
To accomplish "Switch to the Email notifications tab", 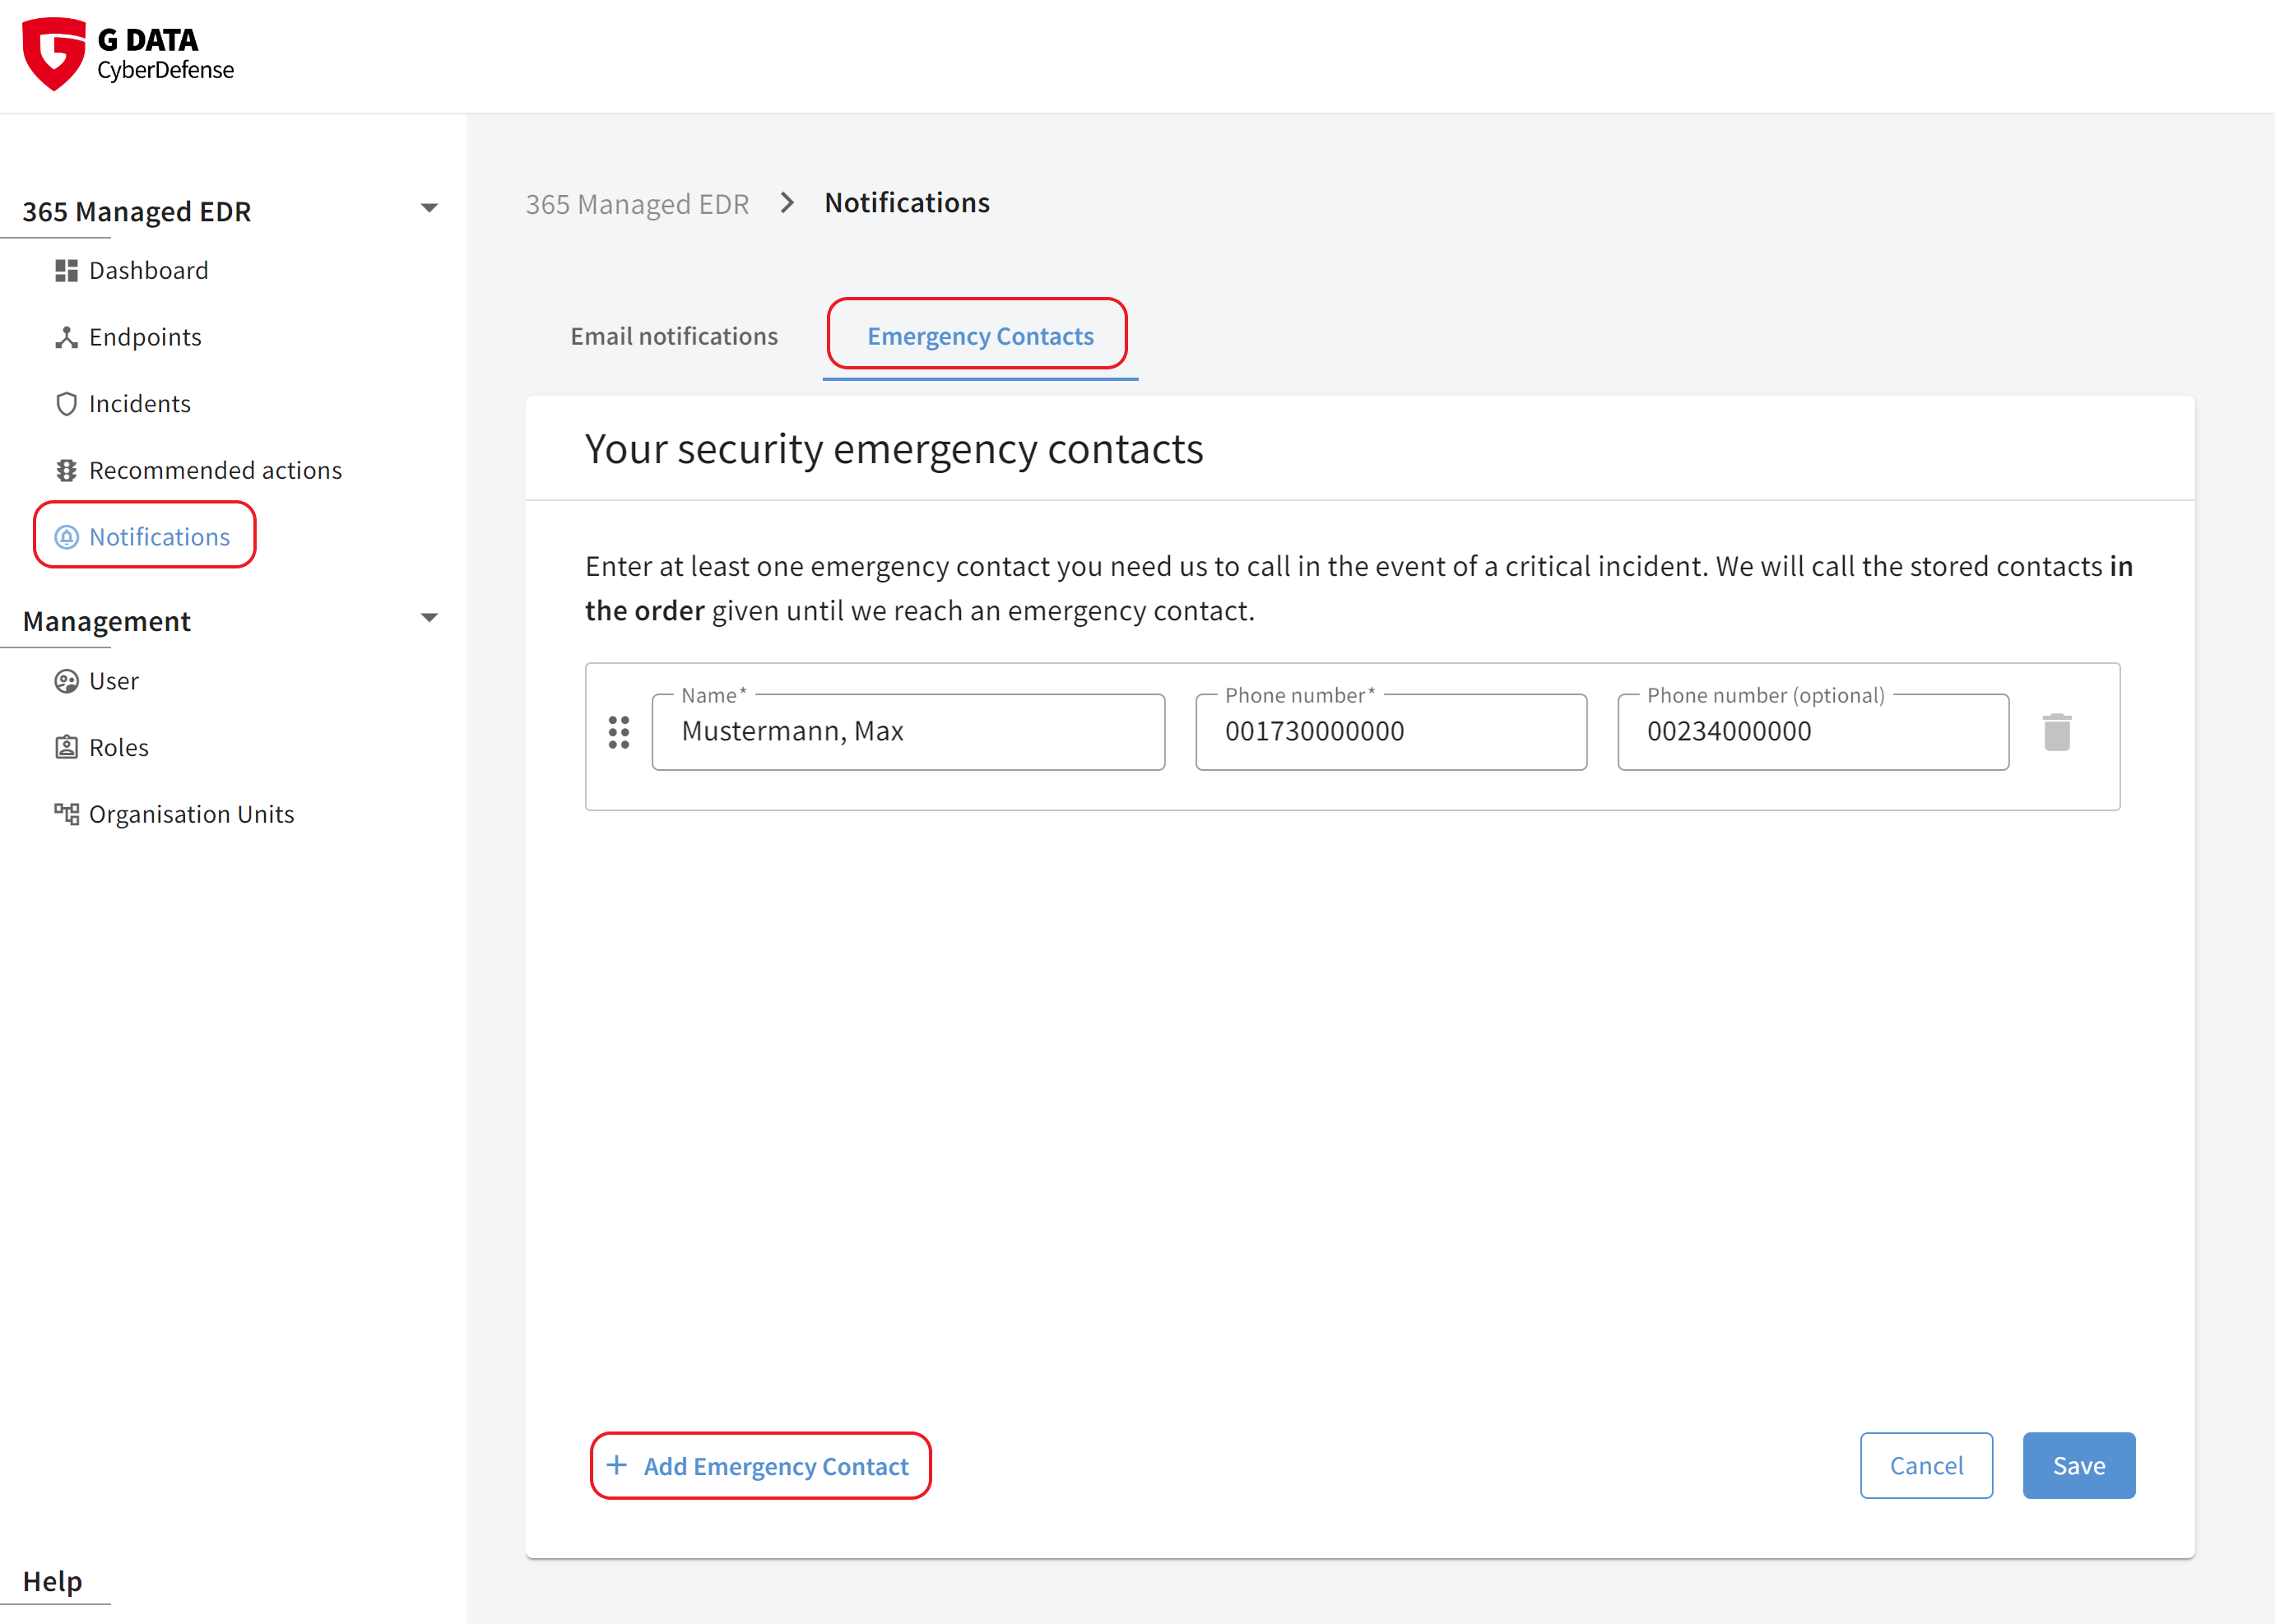I will pos(676,334).
